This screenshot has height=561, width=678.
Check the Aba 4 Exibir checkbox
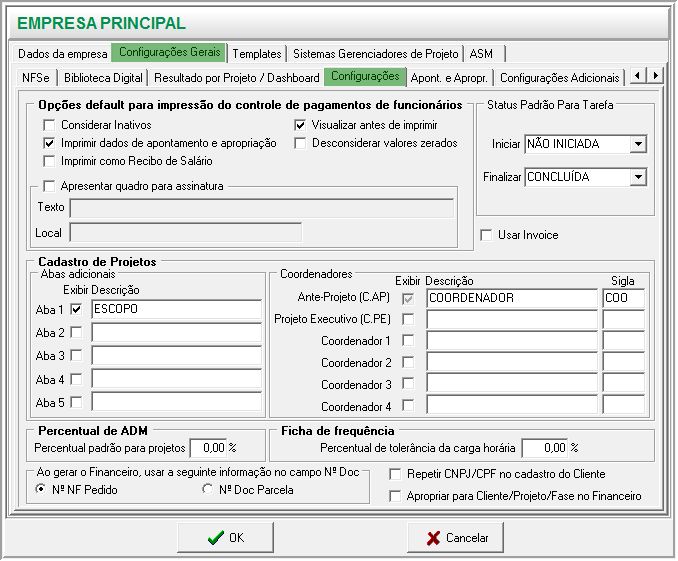[76, 379]
